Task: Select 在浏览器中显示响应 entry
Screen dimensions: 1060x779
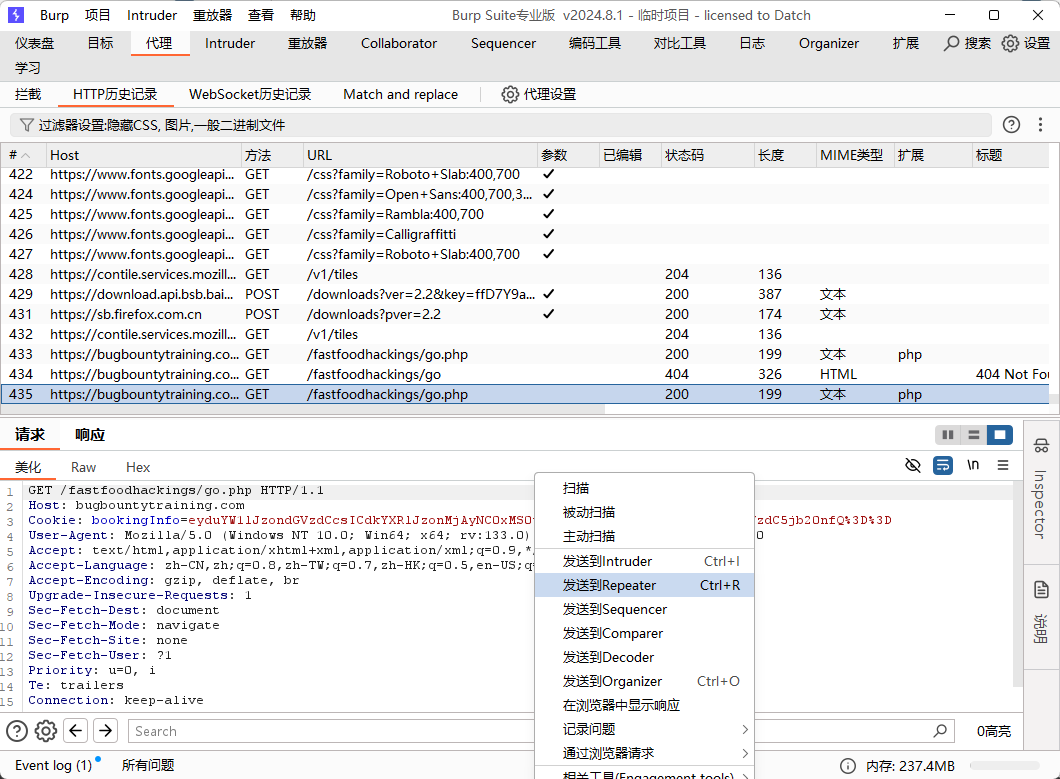Action: tap(645, 705)
